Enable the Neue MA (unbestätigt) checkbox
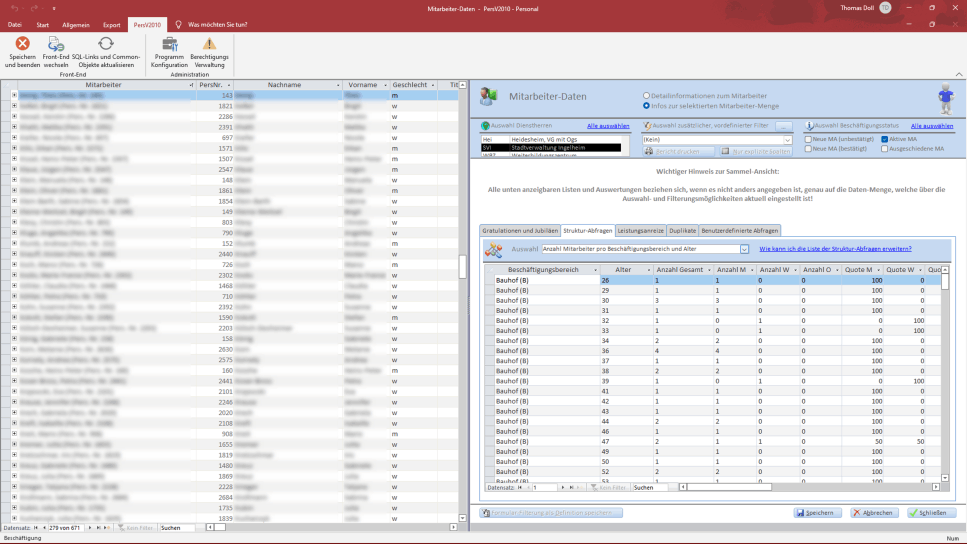967x544 pixels. [808, 138]
